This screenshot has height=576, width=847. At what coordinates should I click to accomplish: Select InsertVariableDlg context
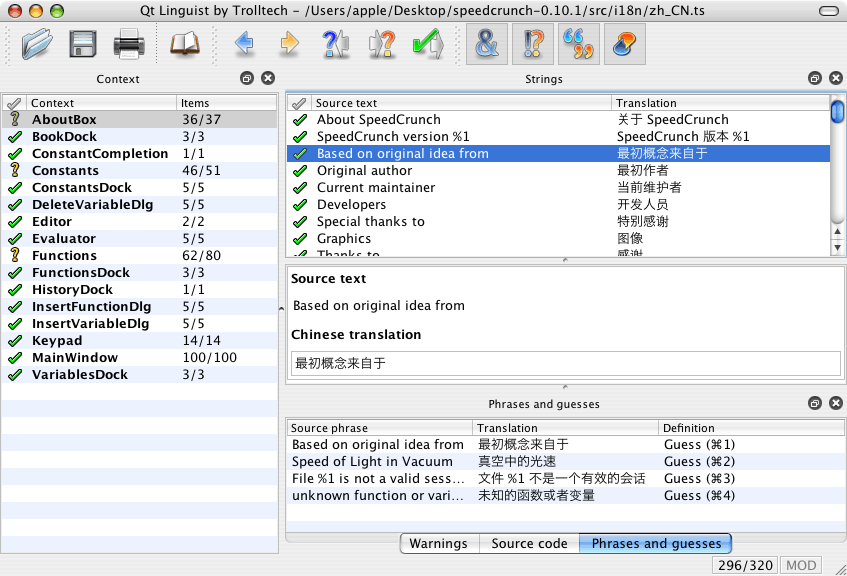pos(139,324)
